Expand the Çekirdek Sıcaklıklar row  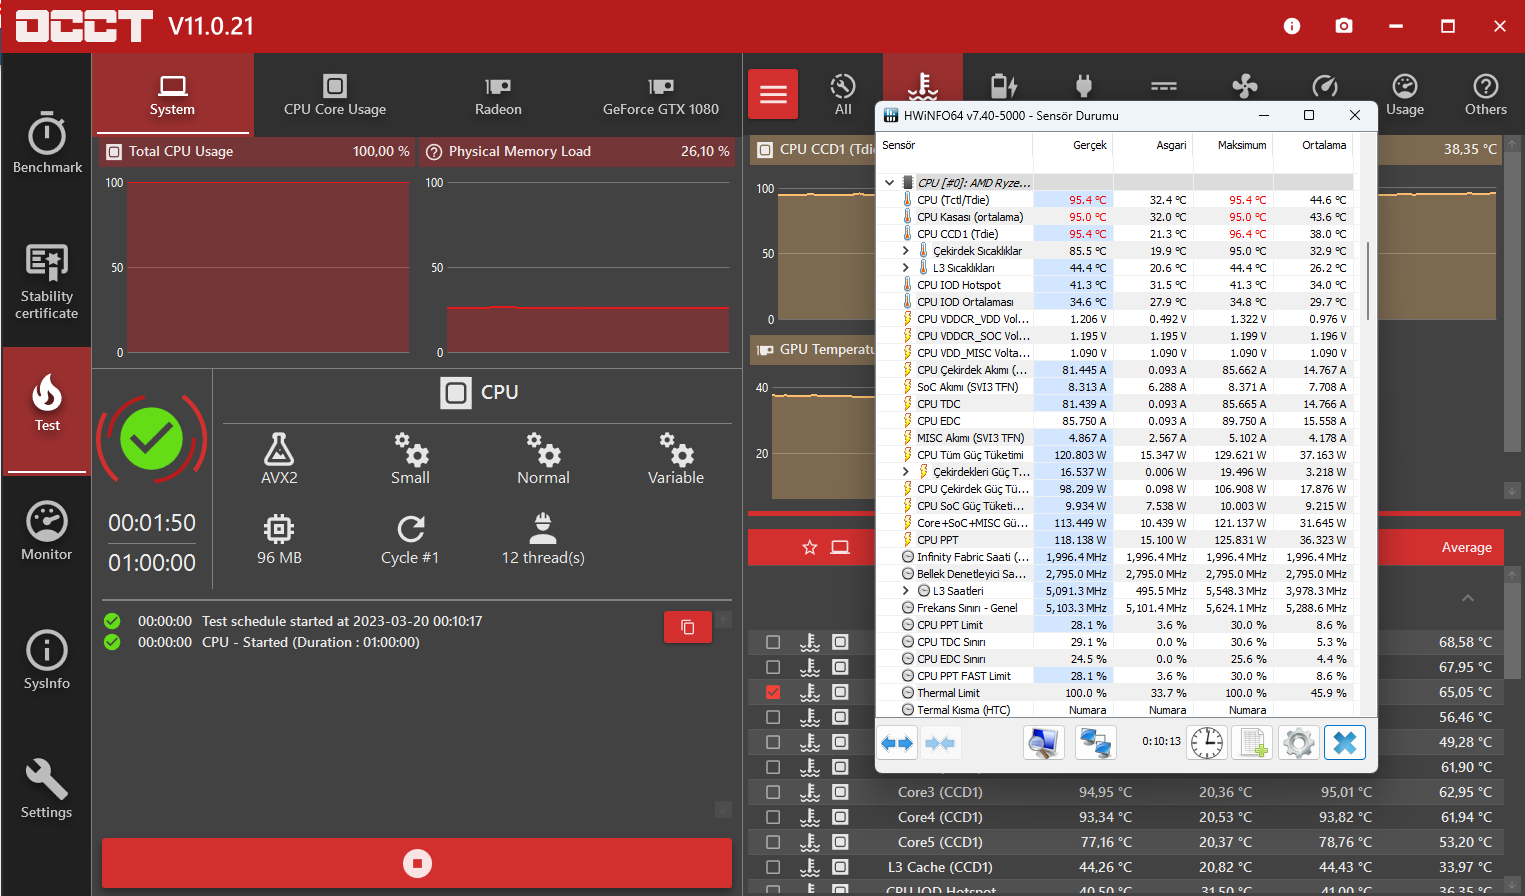906,251
